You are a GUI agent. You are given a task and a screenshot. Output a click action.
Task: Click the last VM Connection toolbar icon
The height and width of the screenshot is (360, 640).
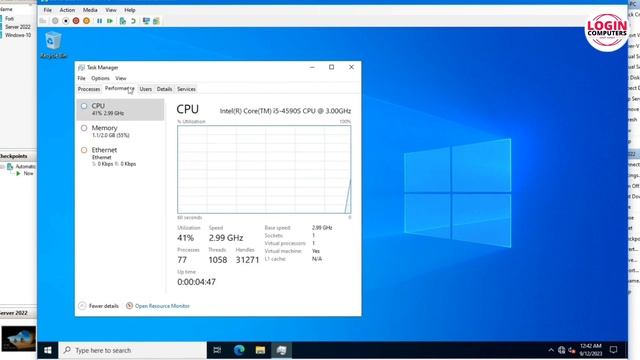point(156,21)
